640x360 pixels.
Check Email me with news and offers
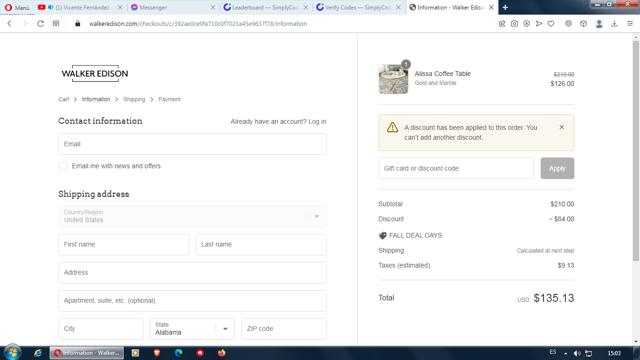[x=63, y=166]
